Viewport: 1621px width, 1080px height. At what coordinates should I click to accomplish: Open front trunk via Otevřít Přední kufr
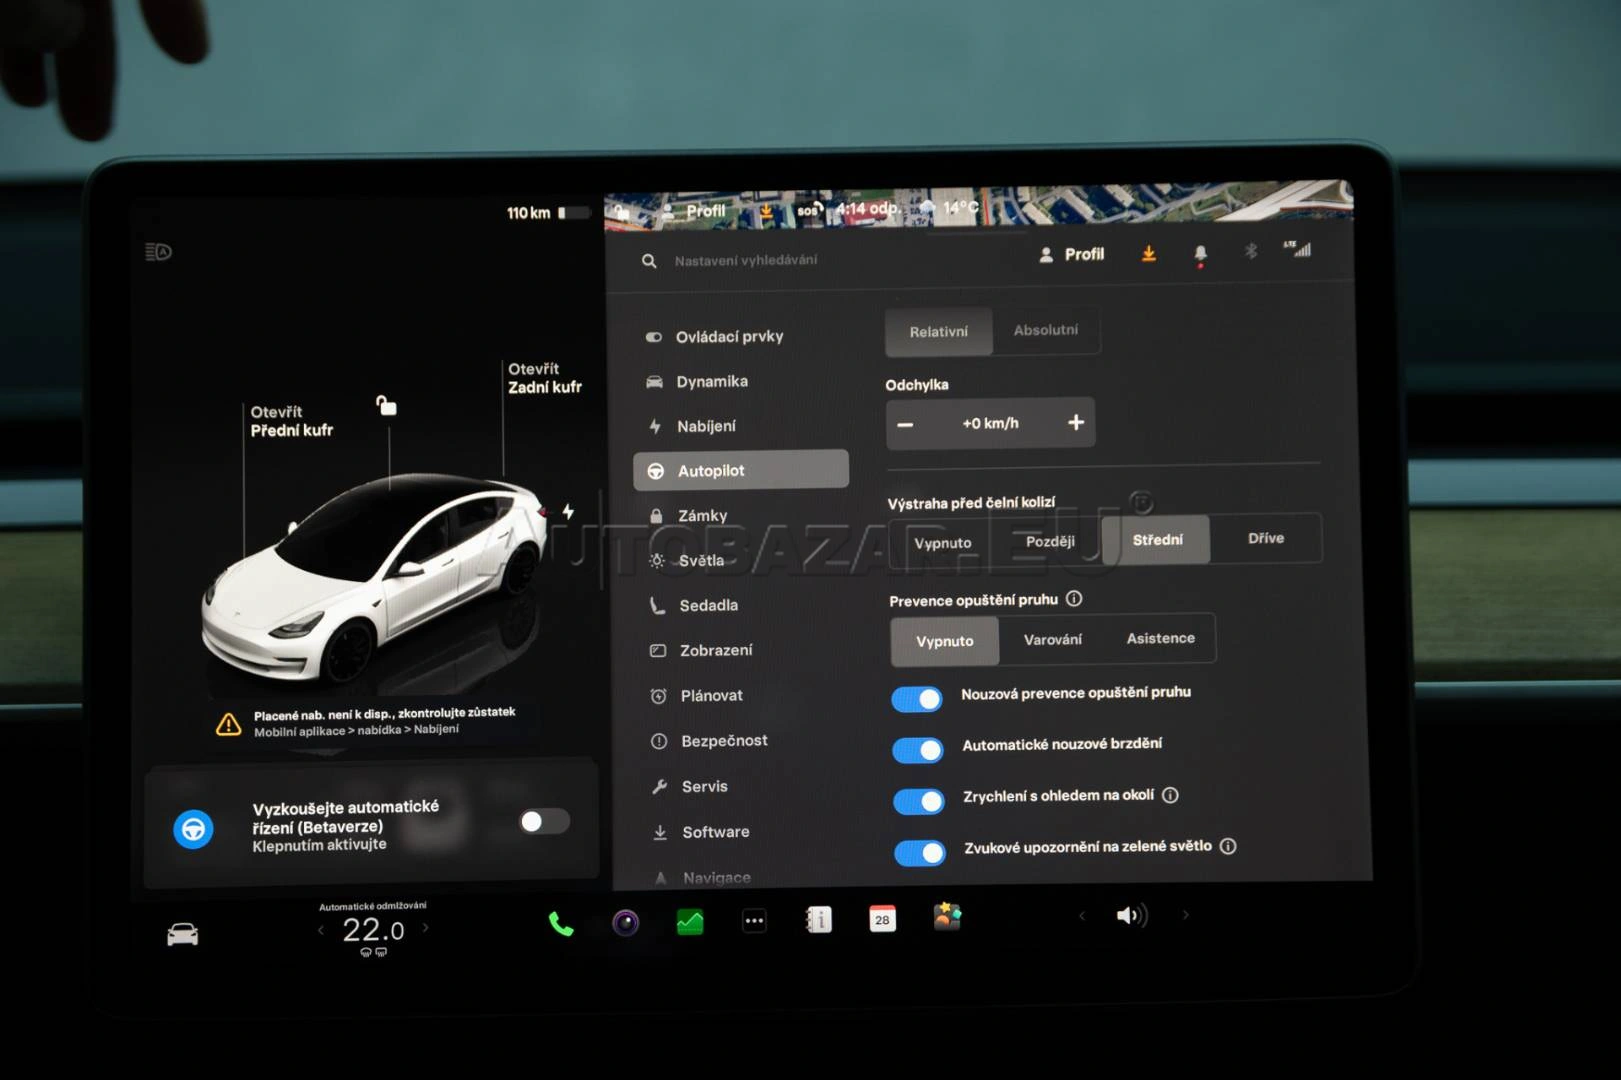click(x=291, y=421)
